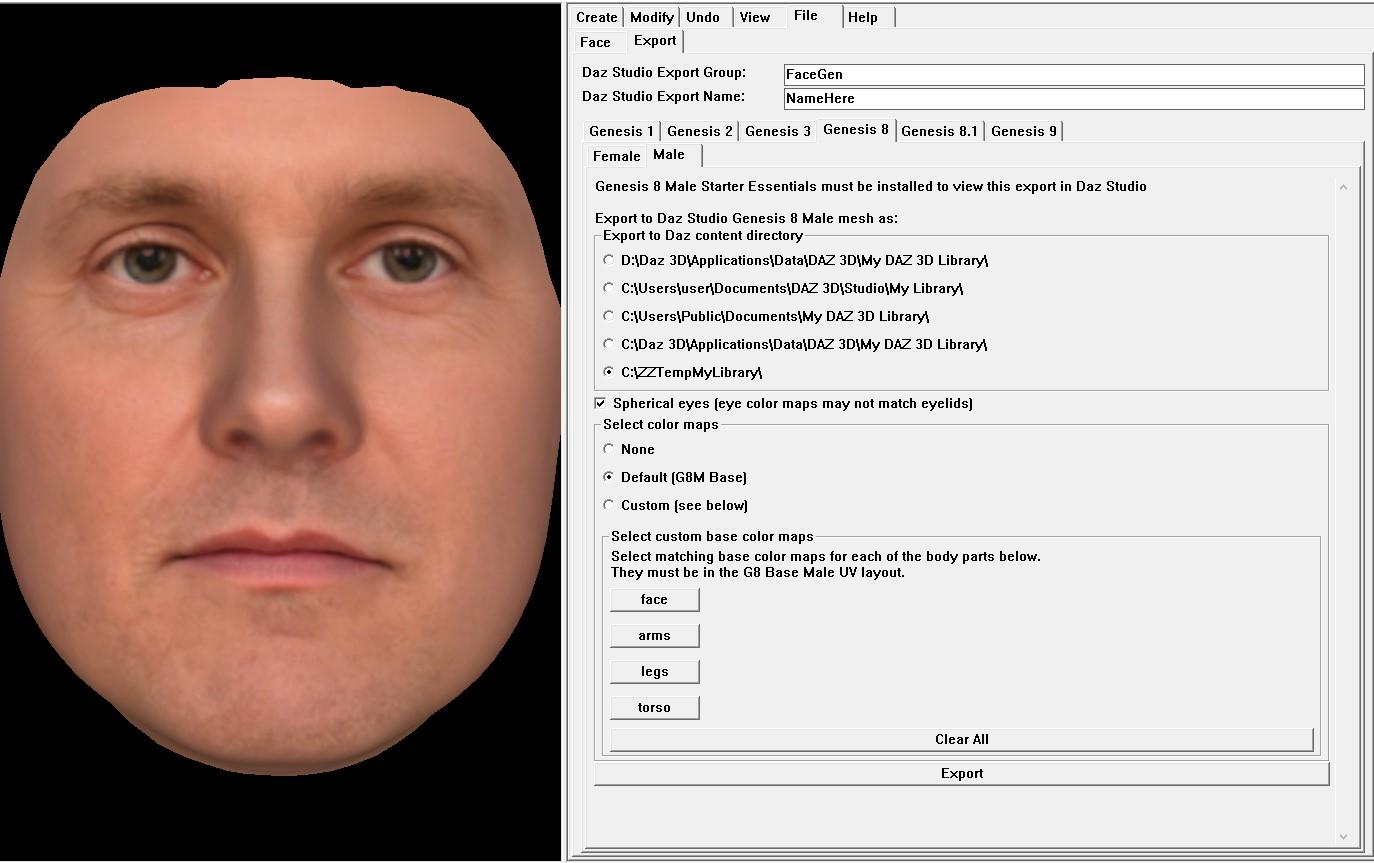Image resolution: width=1374 pixels, height=863 pixels.
Task: Switch to the Genesis 9 tab
Action: pyautogui.click(x=1024, y=131)
